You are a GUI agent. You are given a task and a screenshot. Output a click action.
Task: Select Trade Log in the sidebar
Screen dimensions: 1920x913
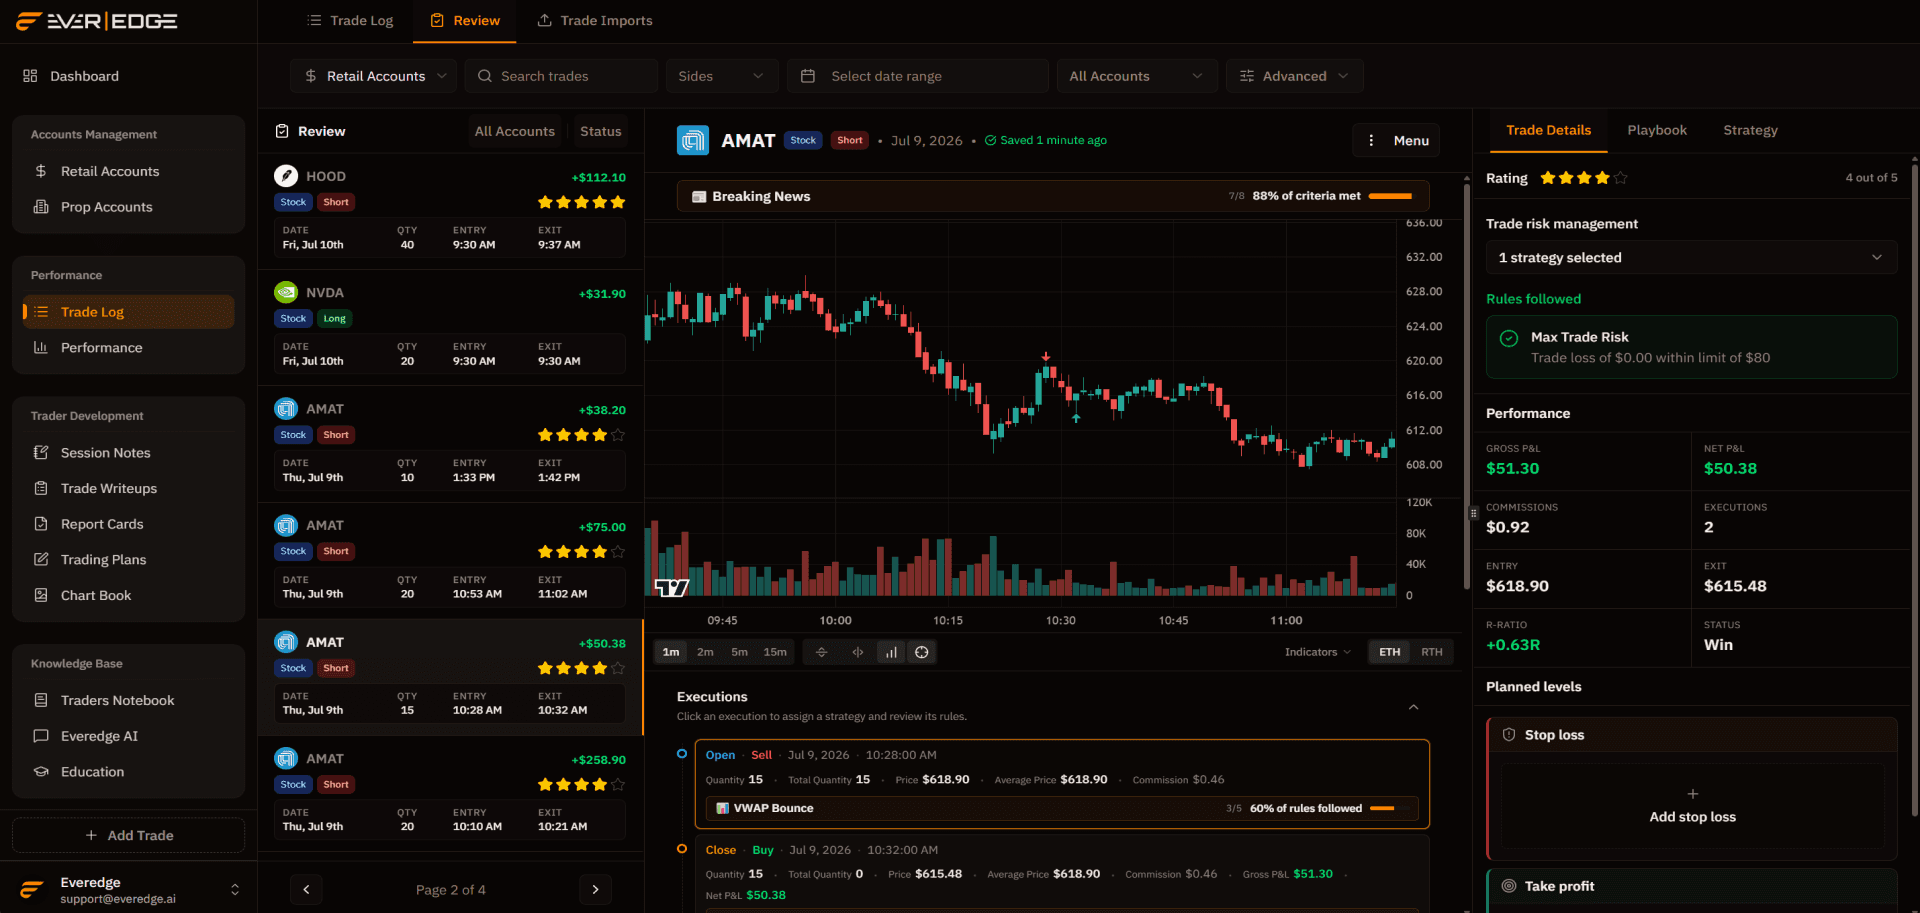(128, 312)
